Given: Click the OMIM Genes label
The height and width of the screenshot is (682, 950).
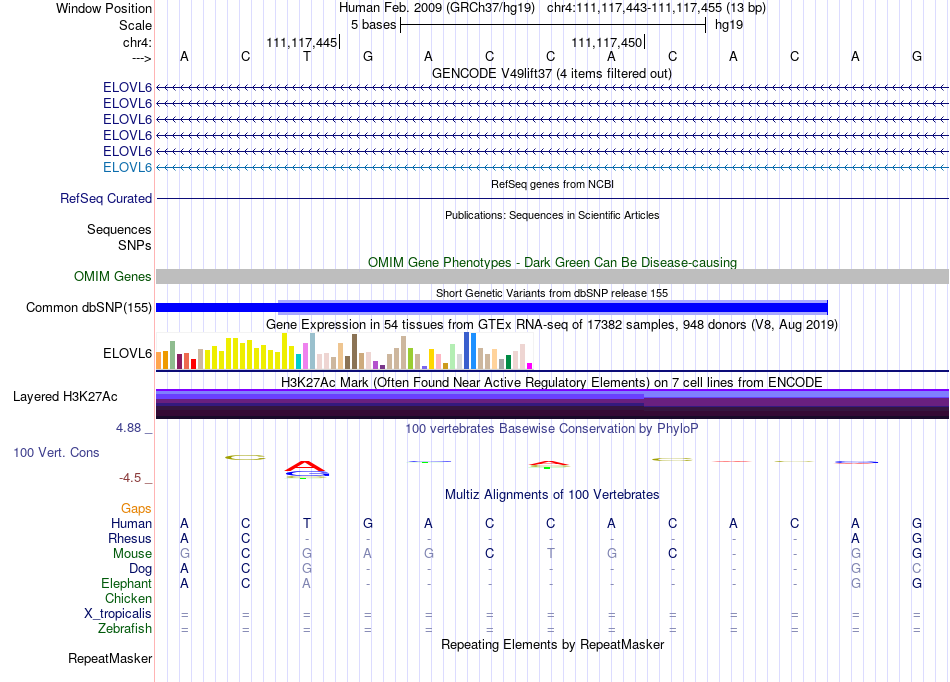Looking at the screenshot, I should click(113, 277).
